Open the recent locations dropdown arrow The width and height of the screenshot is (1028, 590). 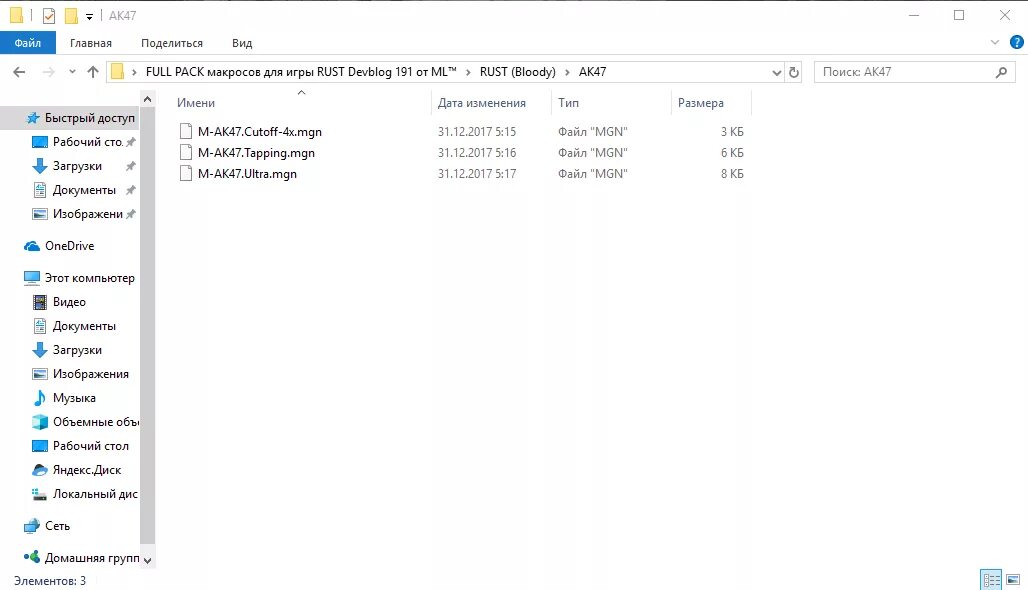[x=72, y=72]
